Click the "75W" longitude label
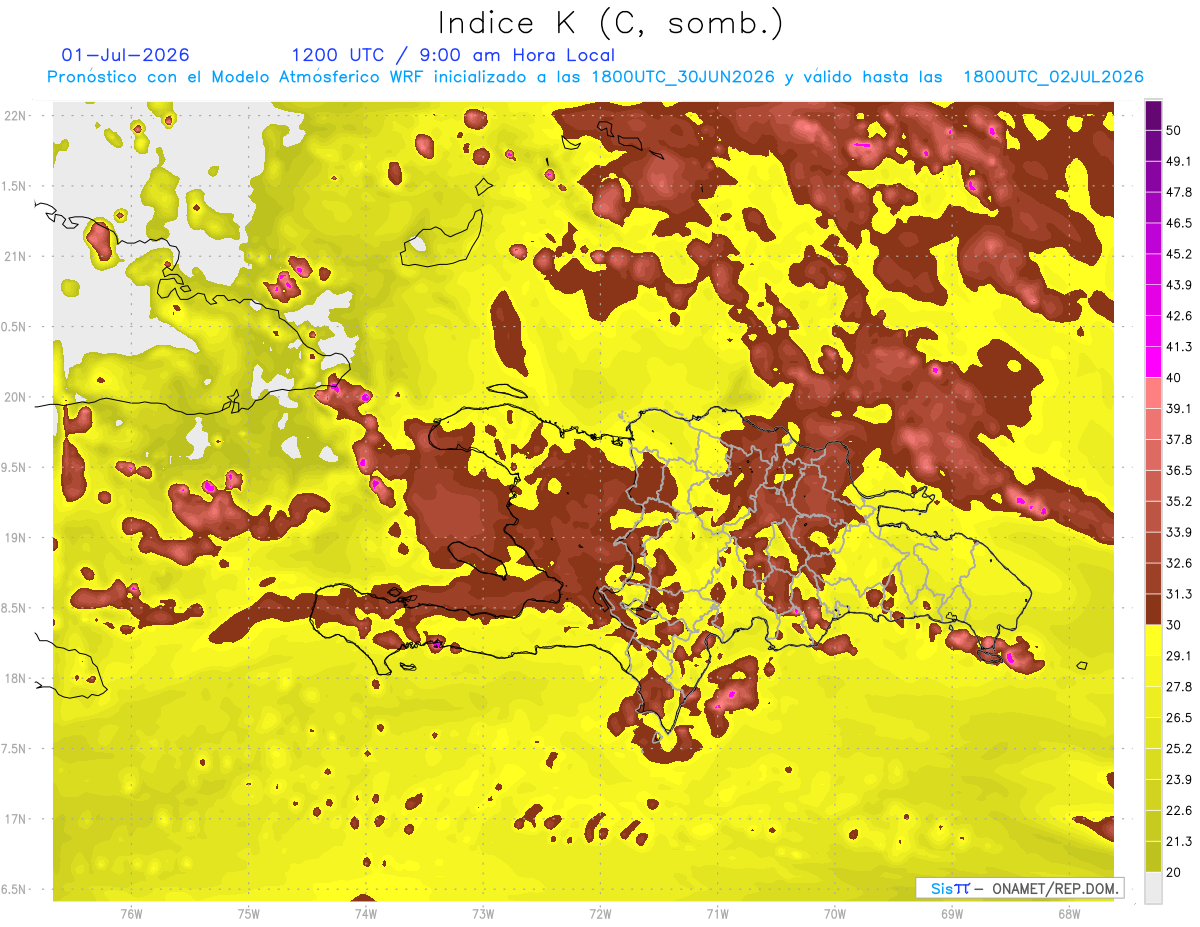This screenshot has height=927, width=1200. tap(249, 913)
